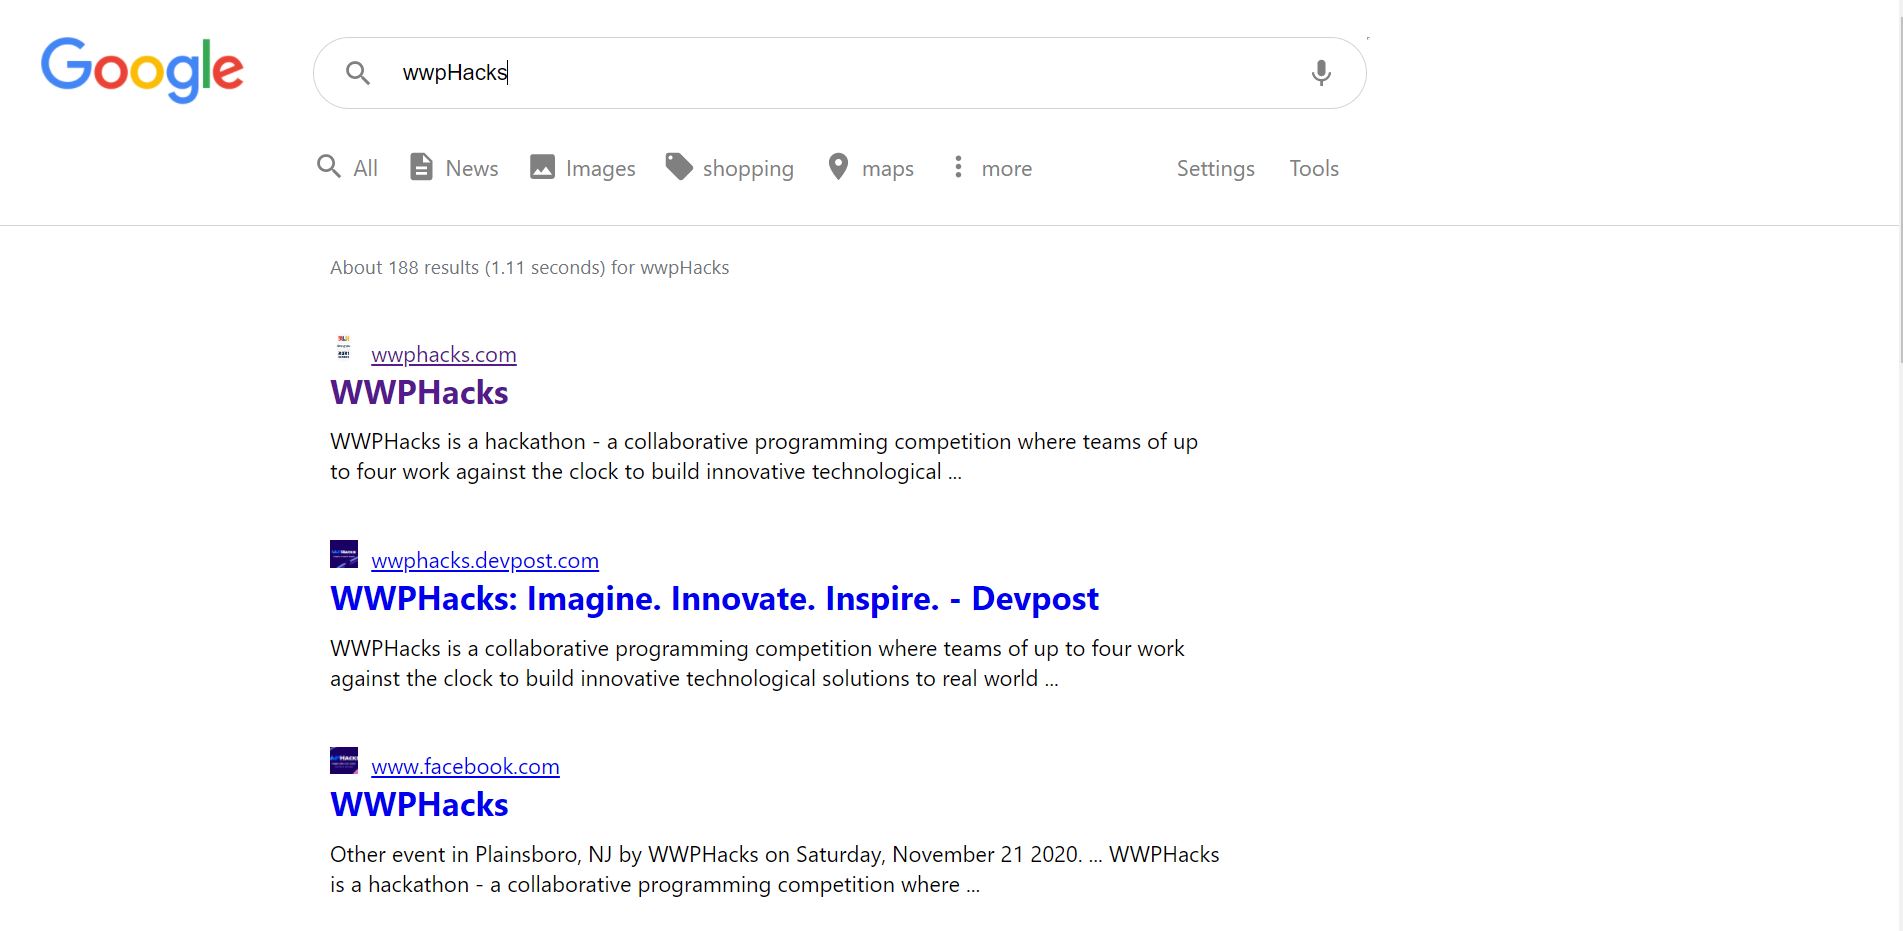1903x931 pixels.
Task: Click the wwphacks.com favicon
Action: click(x=343, y=347)
